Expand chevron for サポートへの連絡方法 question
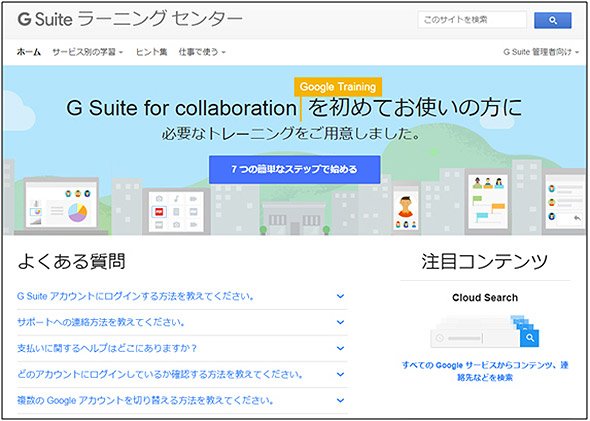 340,322
